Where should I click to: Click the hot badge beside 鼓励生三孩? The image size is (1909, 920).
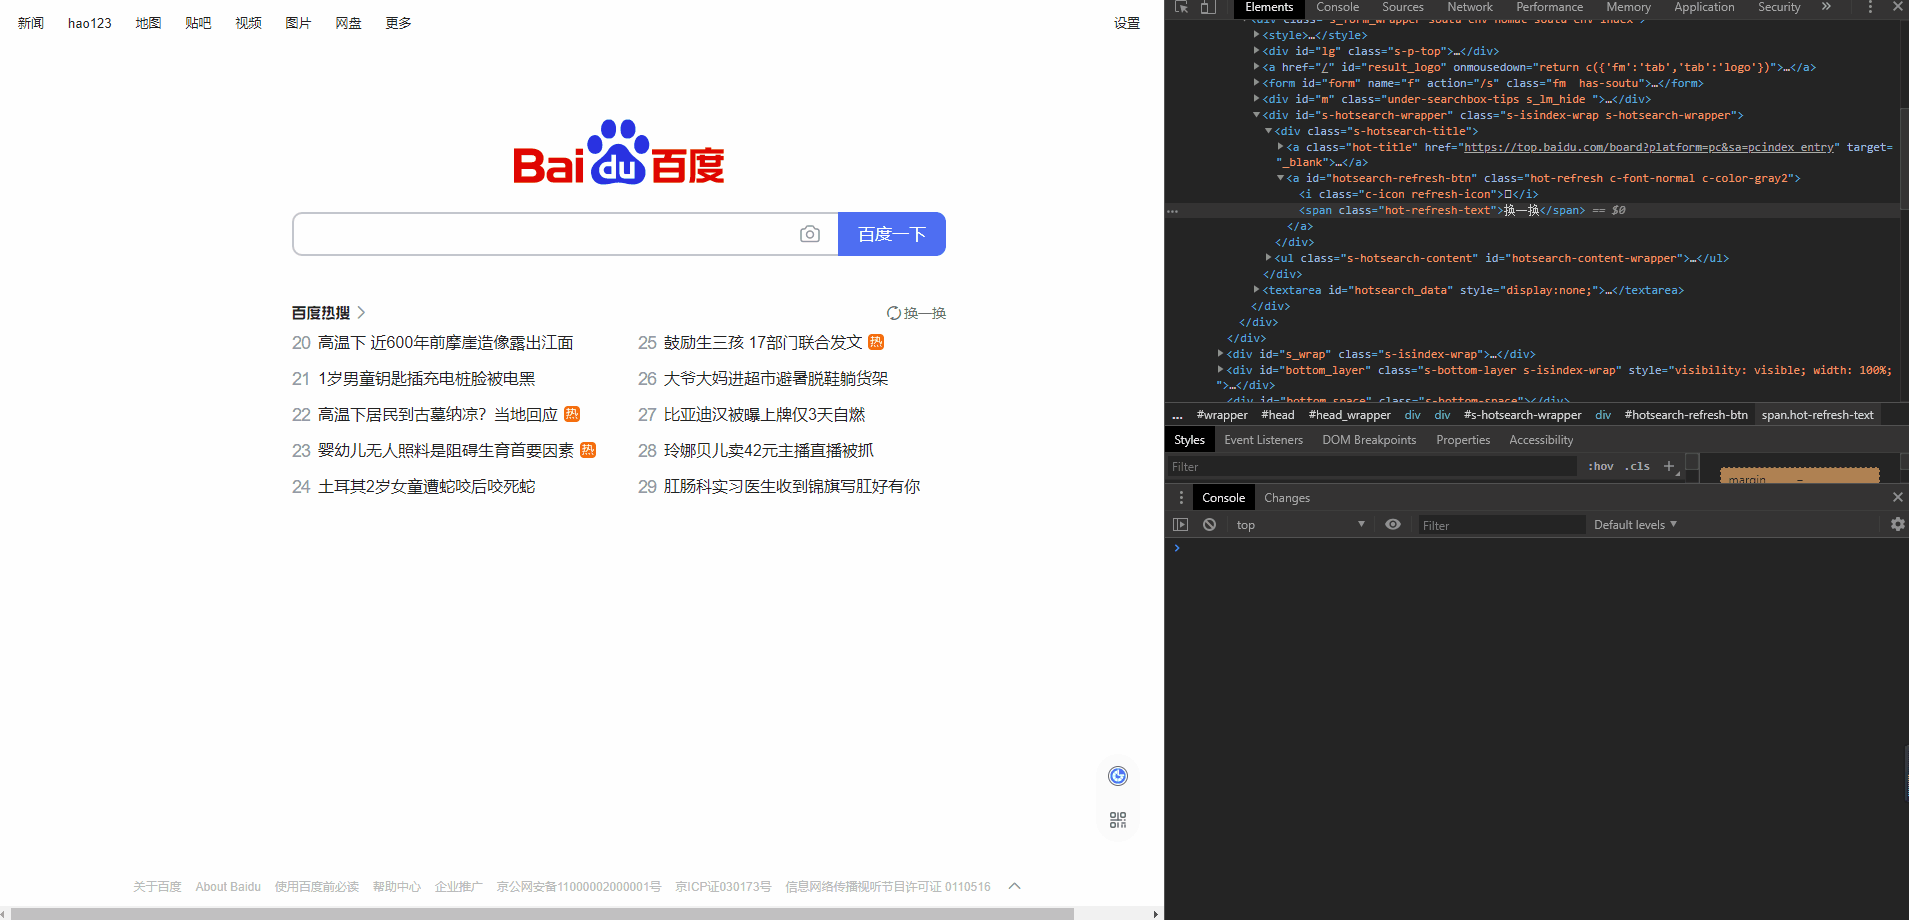[x=876, y=342]
